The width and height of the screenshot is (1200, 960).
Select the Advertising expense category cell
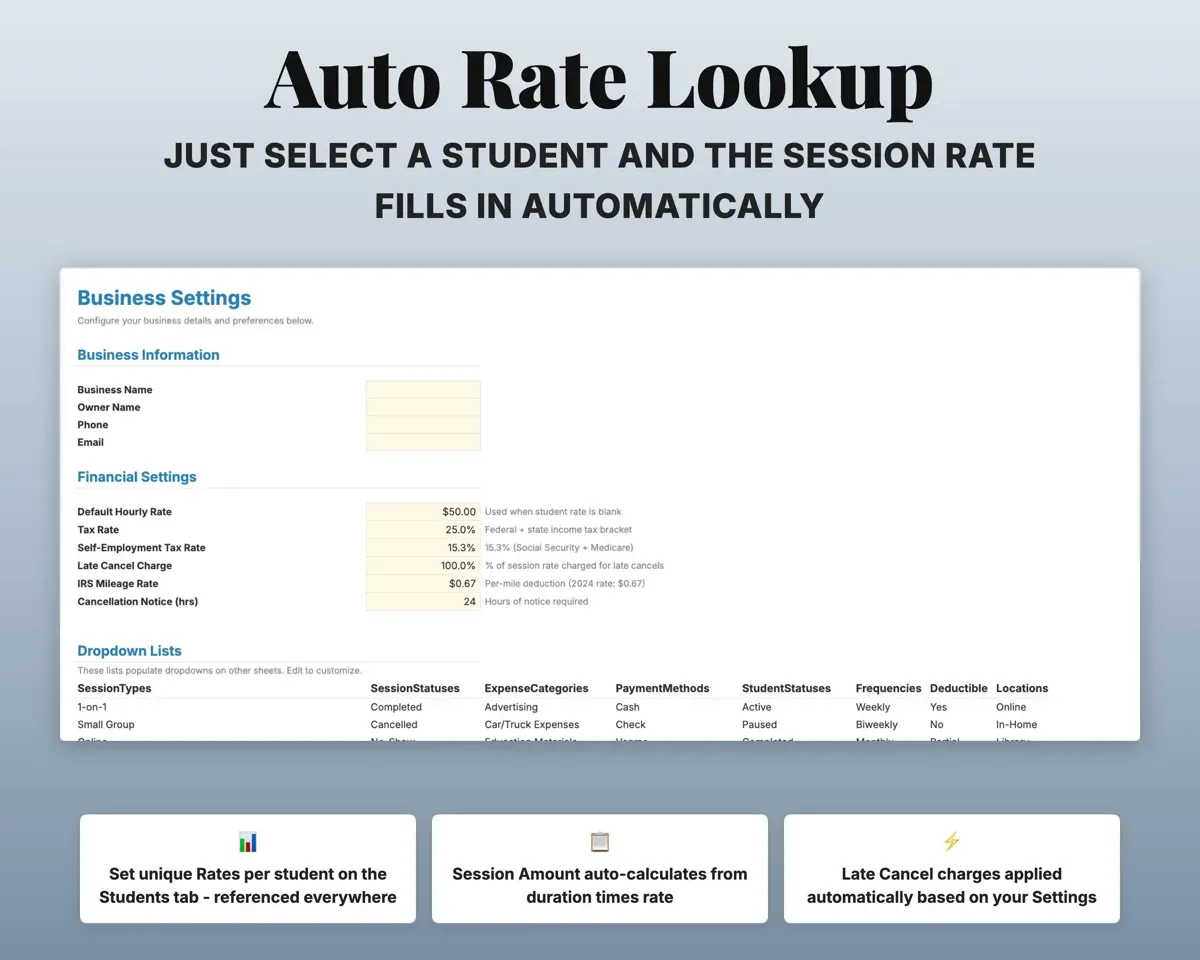click(511, 707)
